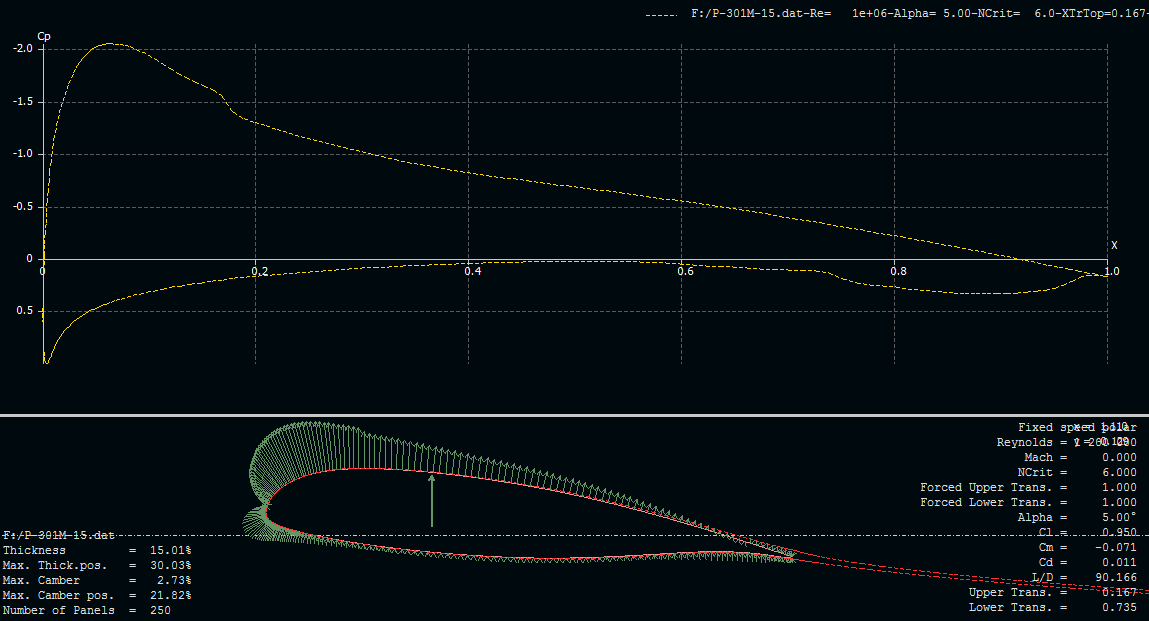1149x621 pixels.
Task: Click the 0.5 tick on Cp axis
Action: pyautogui.click(x=24, y=311)
